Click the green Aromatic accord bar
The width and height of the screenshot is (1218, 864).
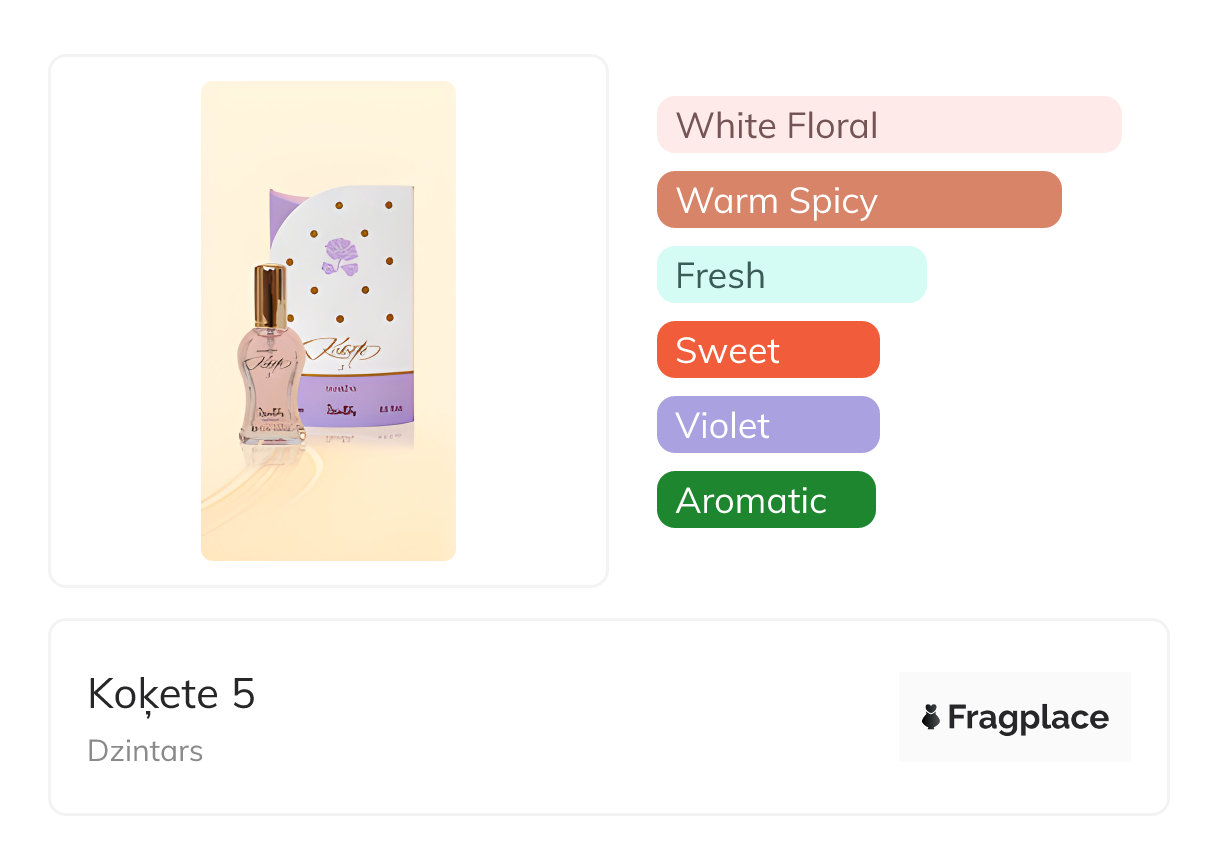(x=765, y=500)
